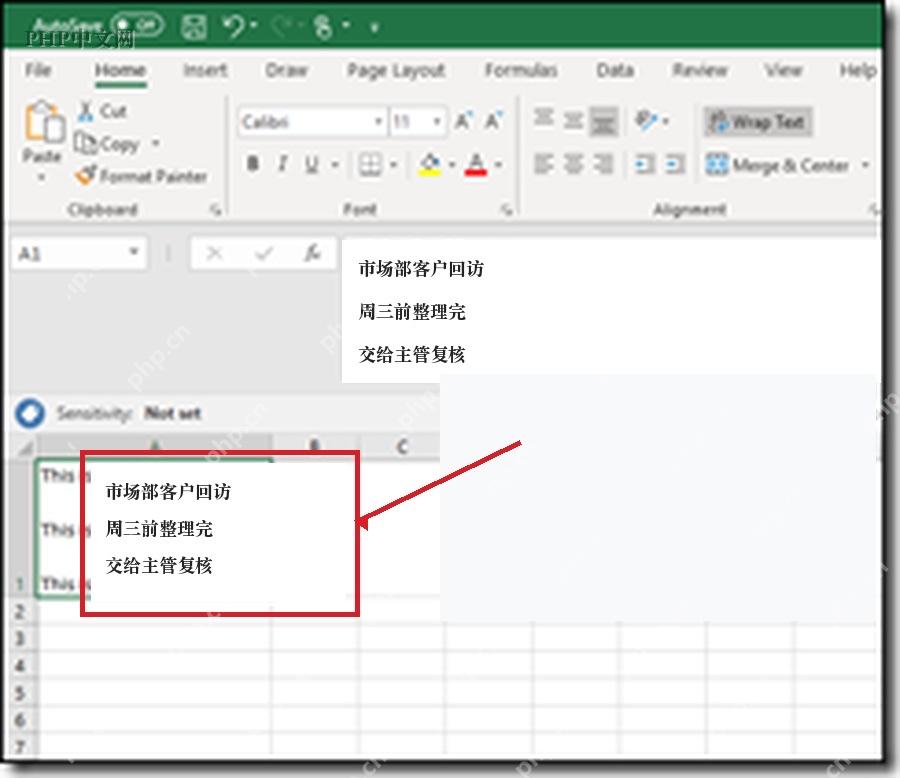Click Decrease Font Size icon
The image size is (900, 778).
coord(494,121)
